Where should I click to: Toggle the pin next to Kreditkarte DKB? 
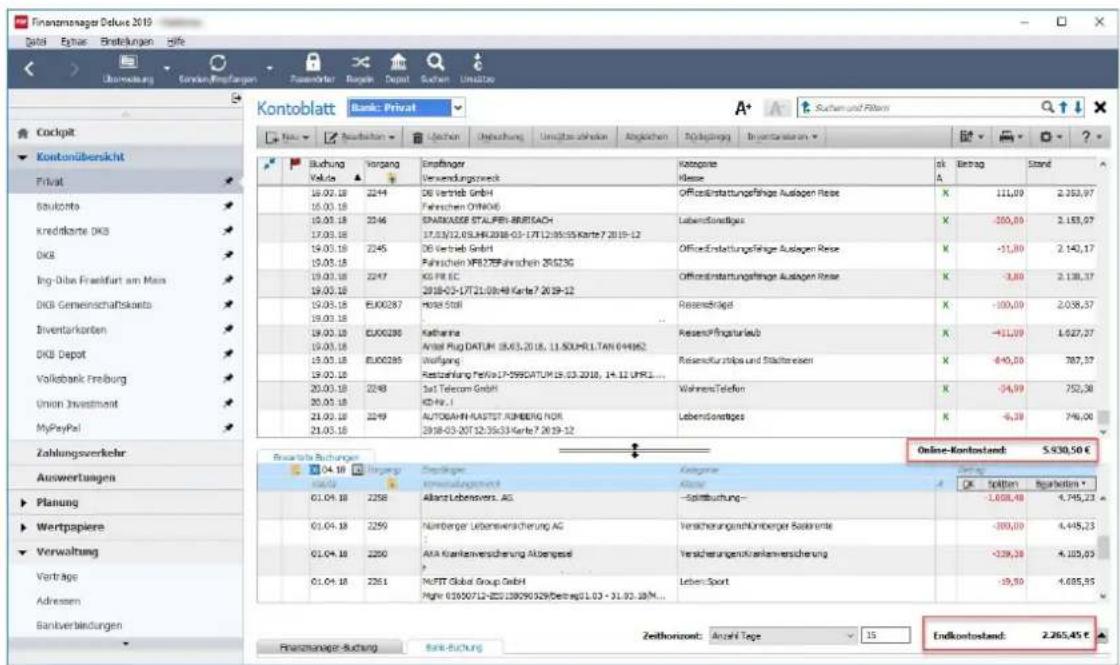pos(228,231)
